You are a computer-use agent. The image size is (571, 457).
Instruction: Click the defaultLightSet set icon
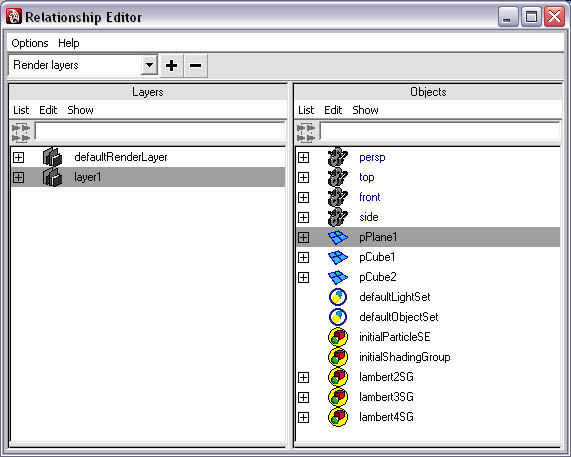coord(338,297)
